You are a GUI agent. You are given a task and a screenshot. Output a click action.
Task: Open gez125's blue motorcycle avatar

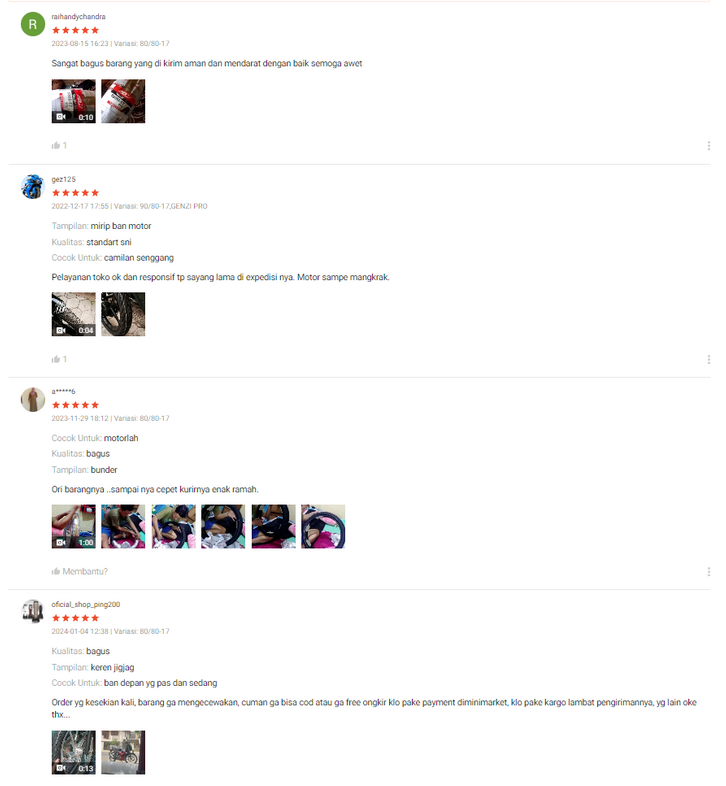click(33, 187)
